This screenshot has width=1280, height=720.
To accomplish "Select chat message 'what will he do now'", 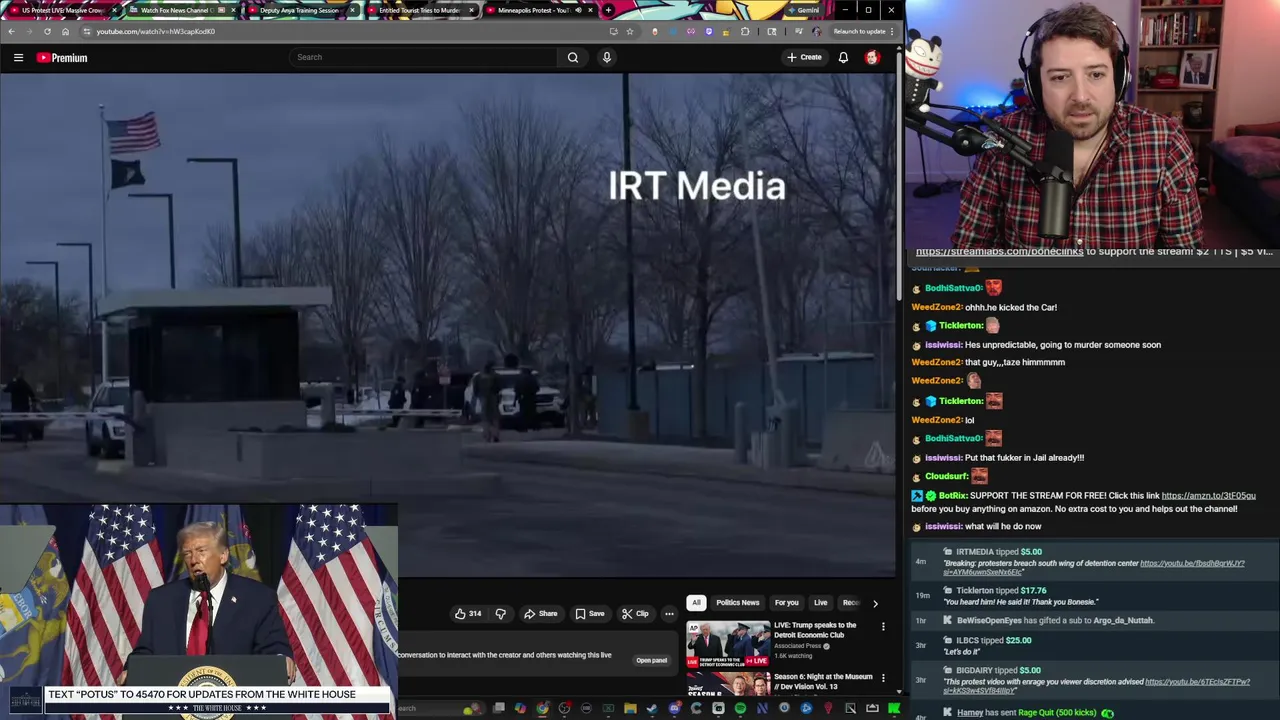I will 1003,526.
